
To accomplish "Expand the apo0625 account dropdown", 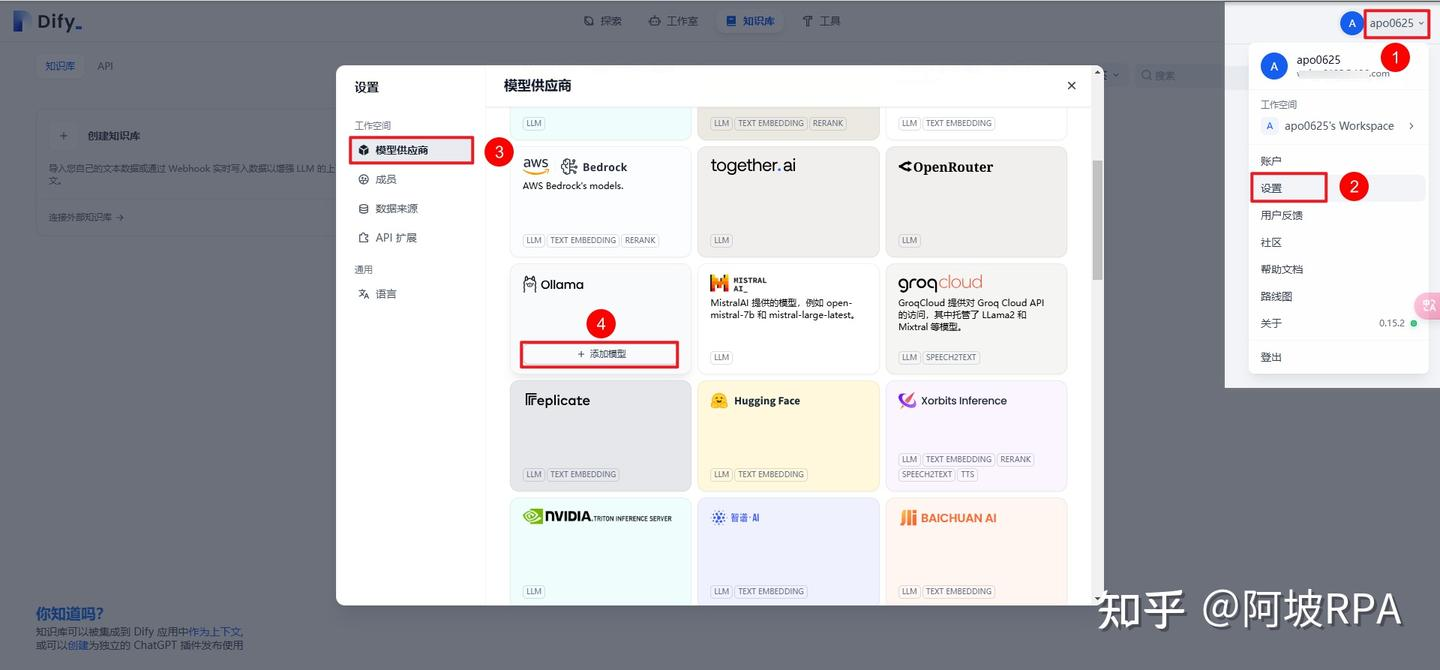I will [x=1396, y=23].
